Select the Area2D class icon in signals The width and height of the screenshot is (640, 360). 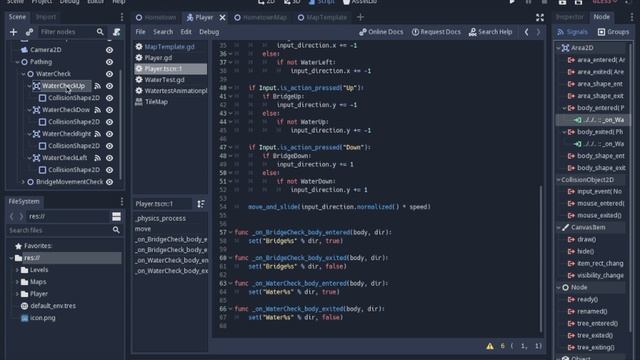click(x=565, y=48)
